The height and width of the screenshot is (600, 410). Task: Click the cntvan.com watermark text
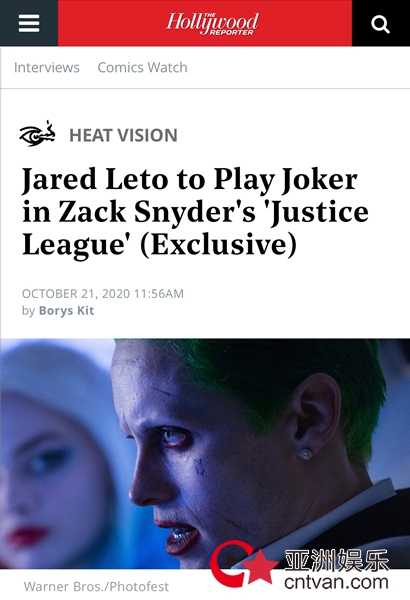[336, 582]
